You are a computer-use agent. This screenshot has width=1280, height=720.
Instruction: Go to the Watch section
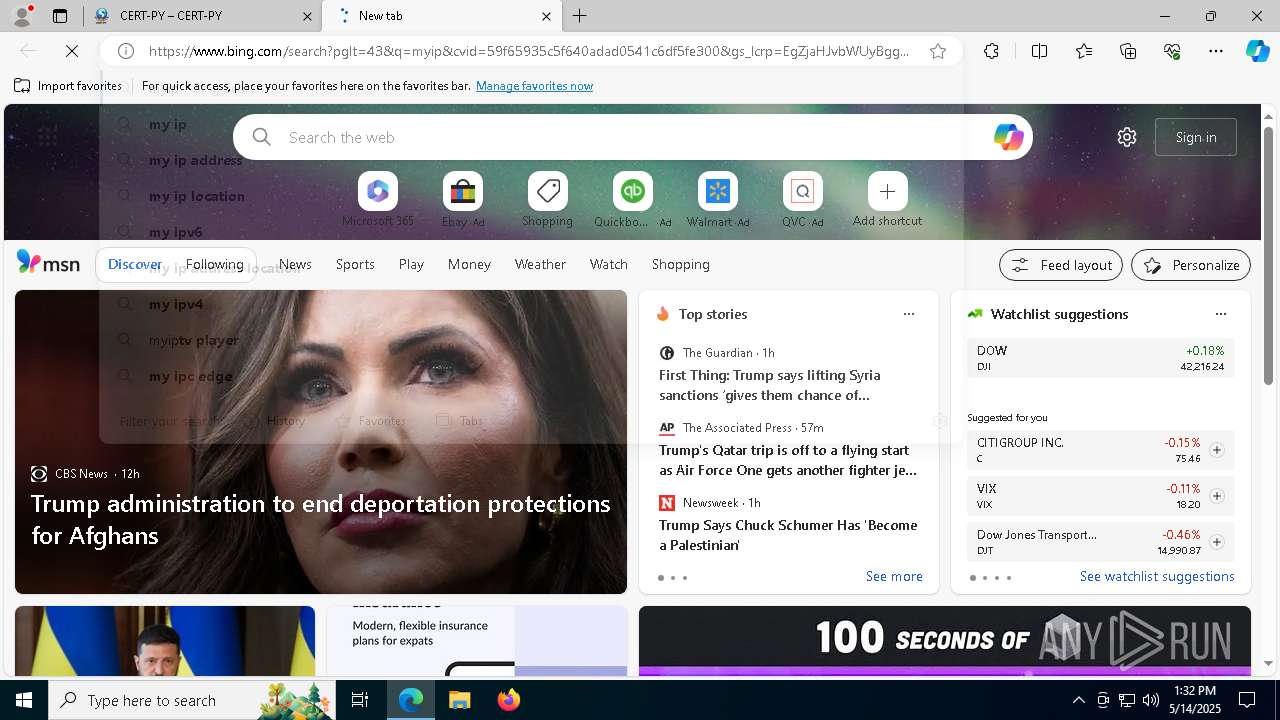[609, 264]
